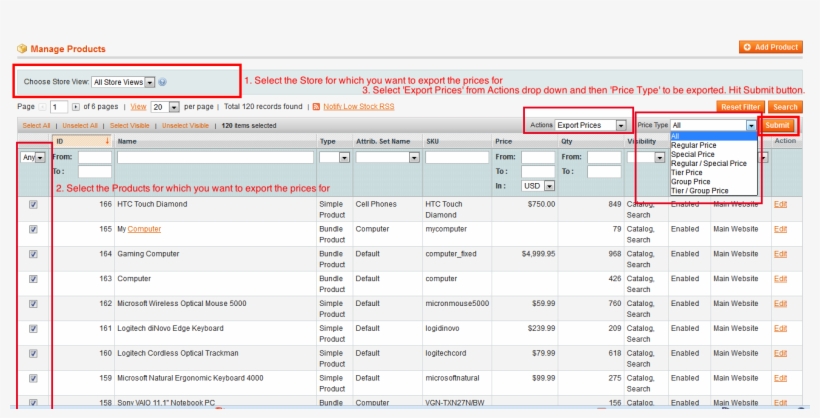Focus the Price From filter field
This screenshot has width=820, height=418.
(538, 157)
